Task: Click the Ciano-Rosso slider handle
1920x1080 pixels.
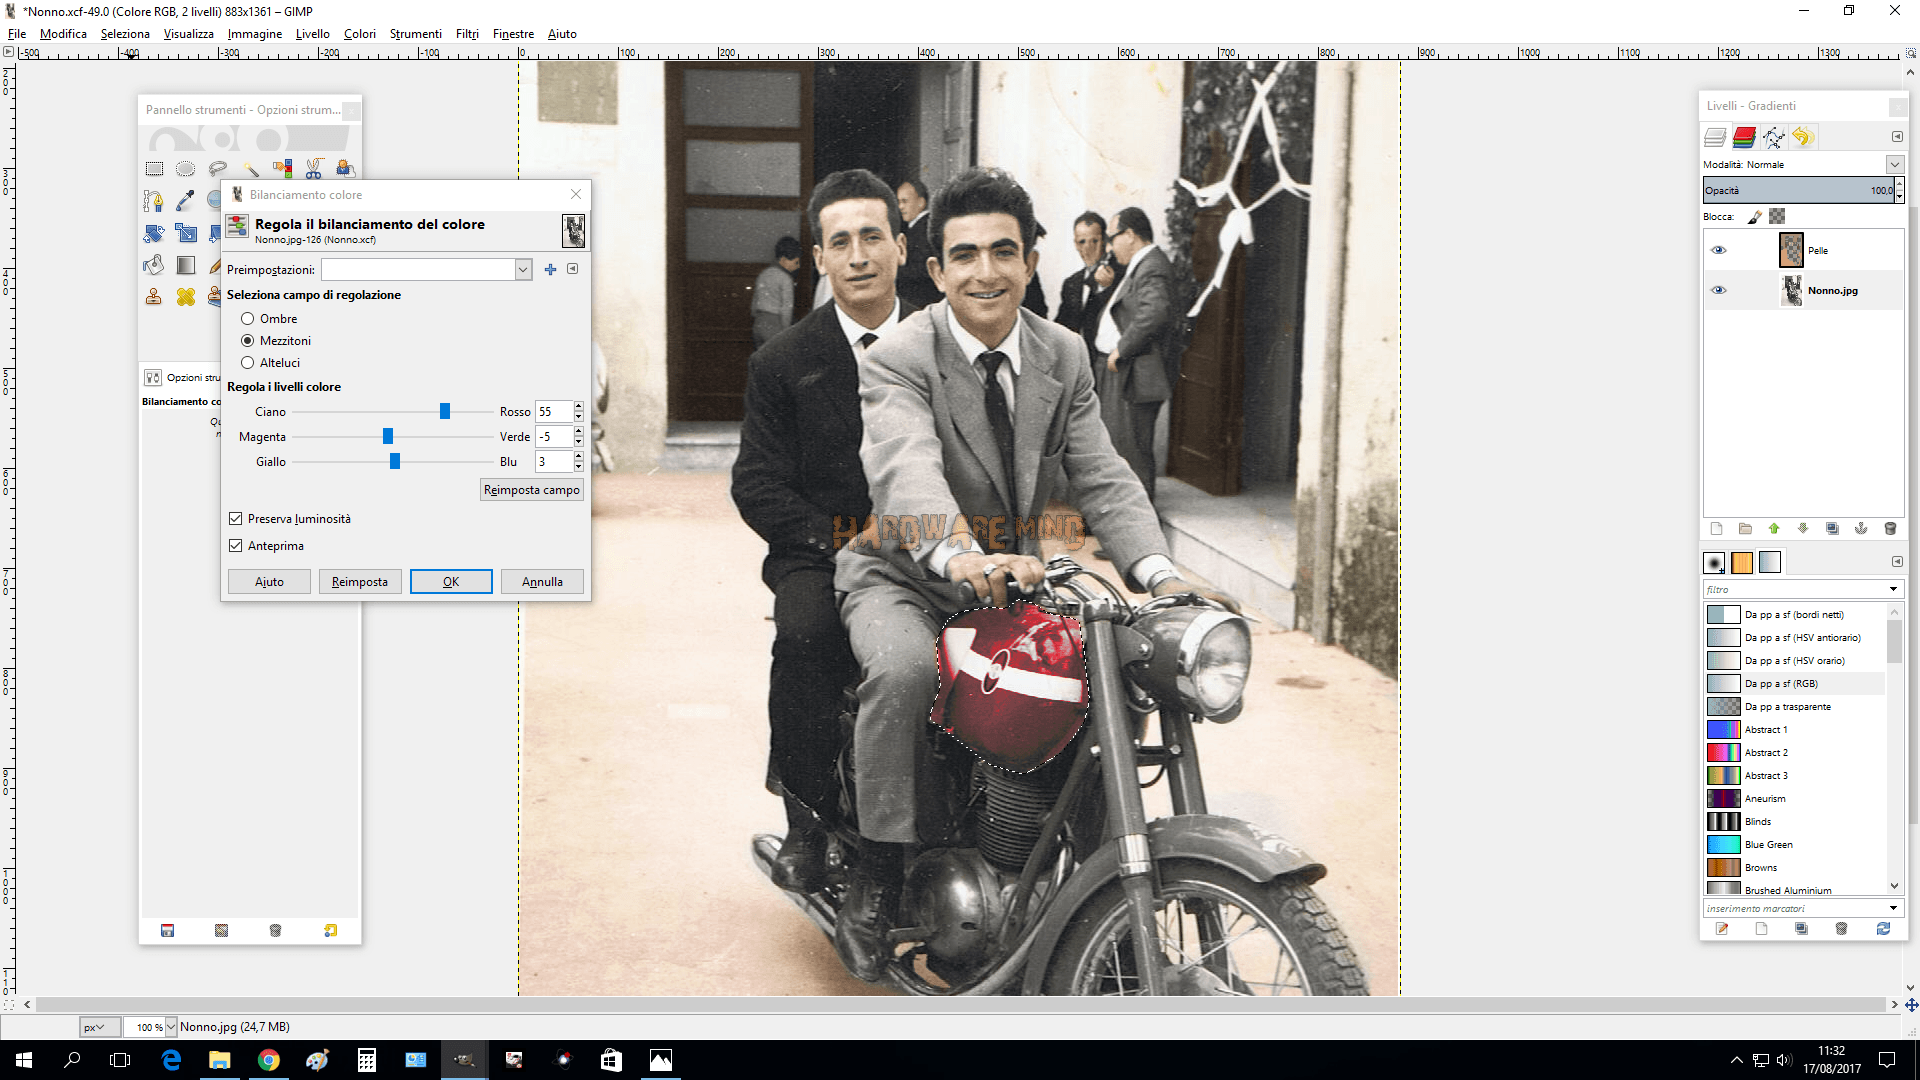Action: click(x=445, y=411)
